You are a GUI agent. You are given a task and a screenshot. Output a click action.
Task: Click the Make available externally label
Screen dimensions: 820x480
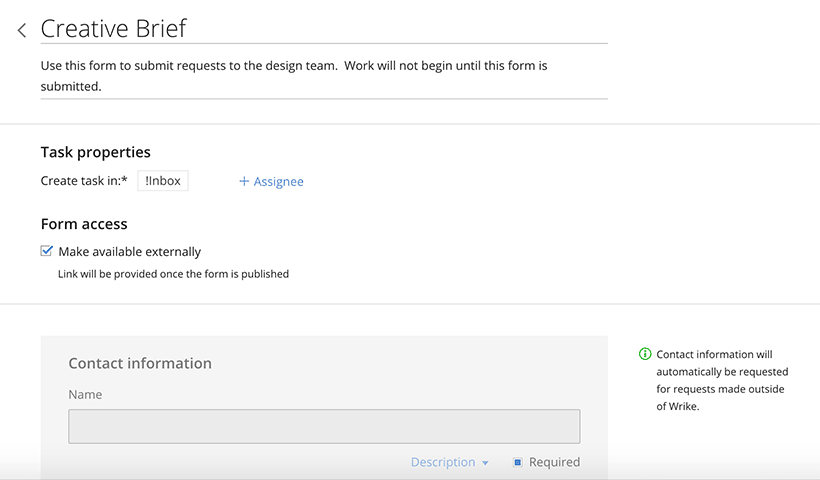click(130, 252)
